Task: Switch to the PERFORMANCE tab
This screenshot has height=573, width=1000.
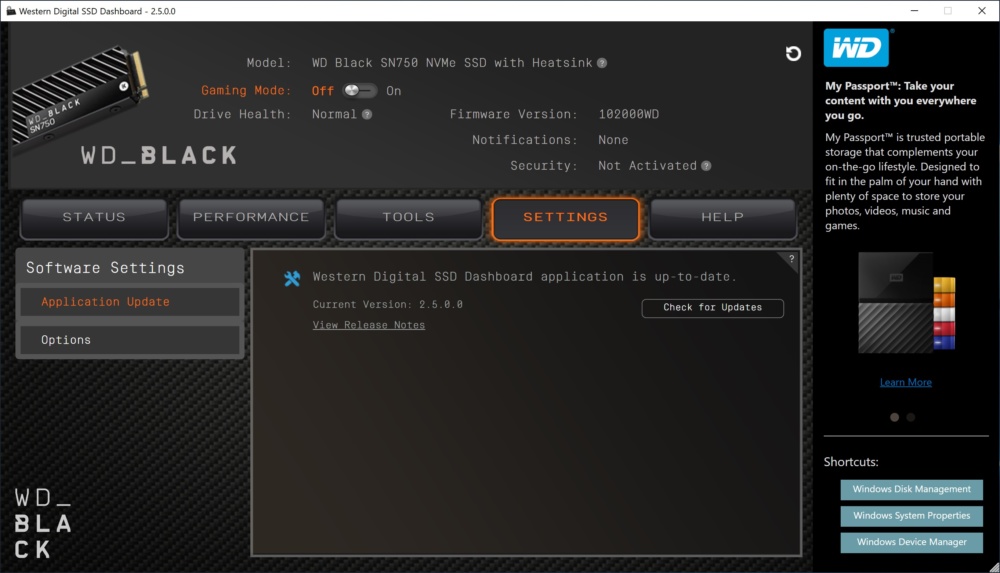Action: coord(251,218)
